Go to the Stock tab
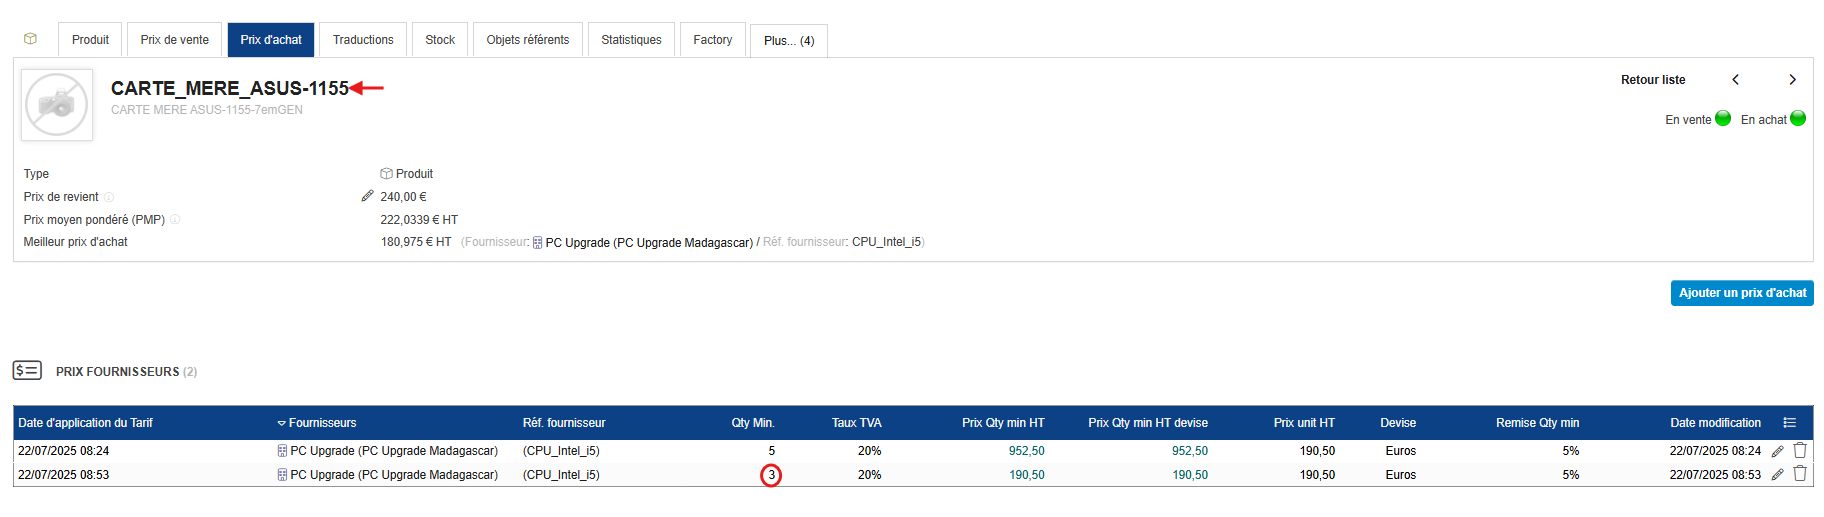Image resolution: width=1824 pixels, height=517 pixels. (x=440, y=40)
